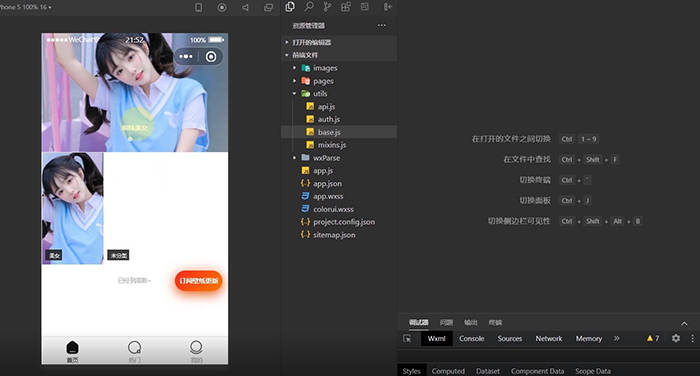Tap the top banner wallpaper image
The width and height of the screenshot is (700, 376).
tap(135, 92)
